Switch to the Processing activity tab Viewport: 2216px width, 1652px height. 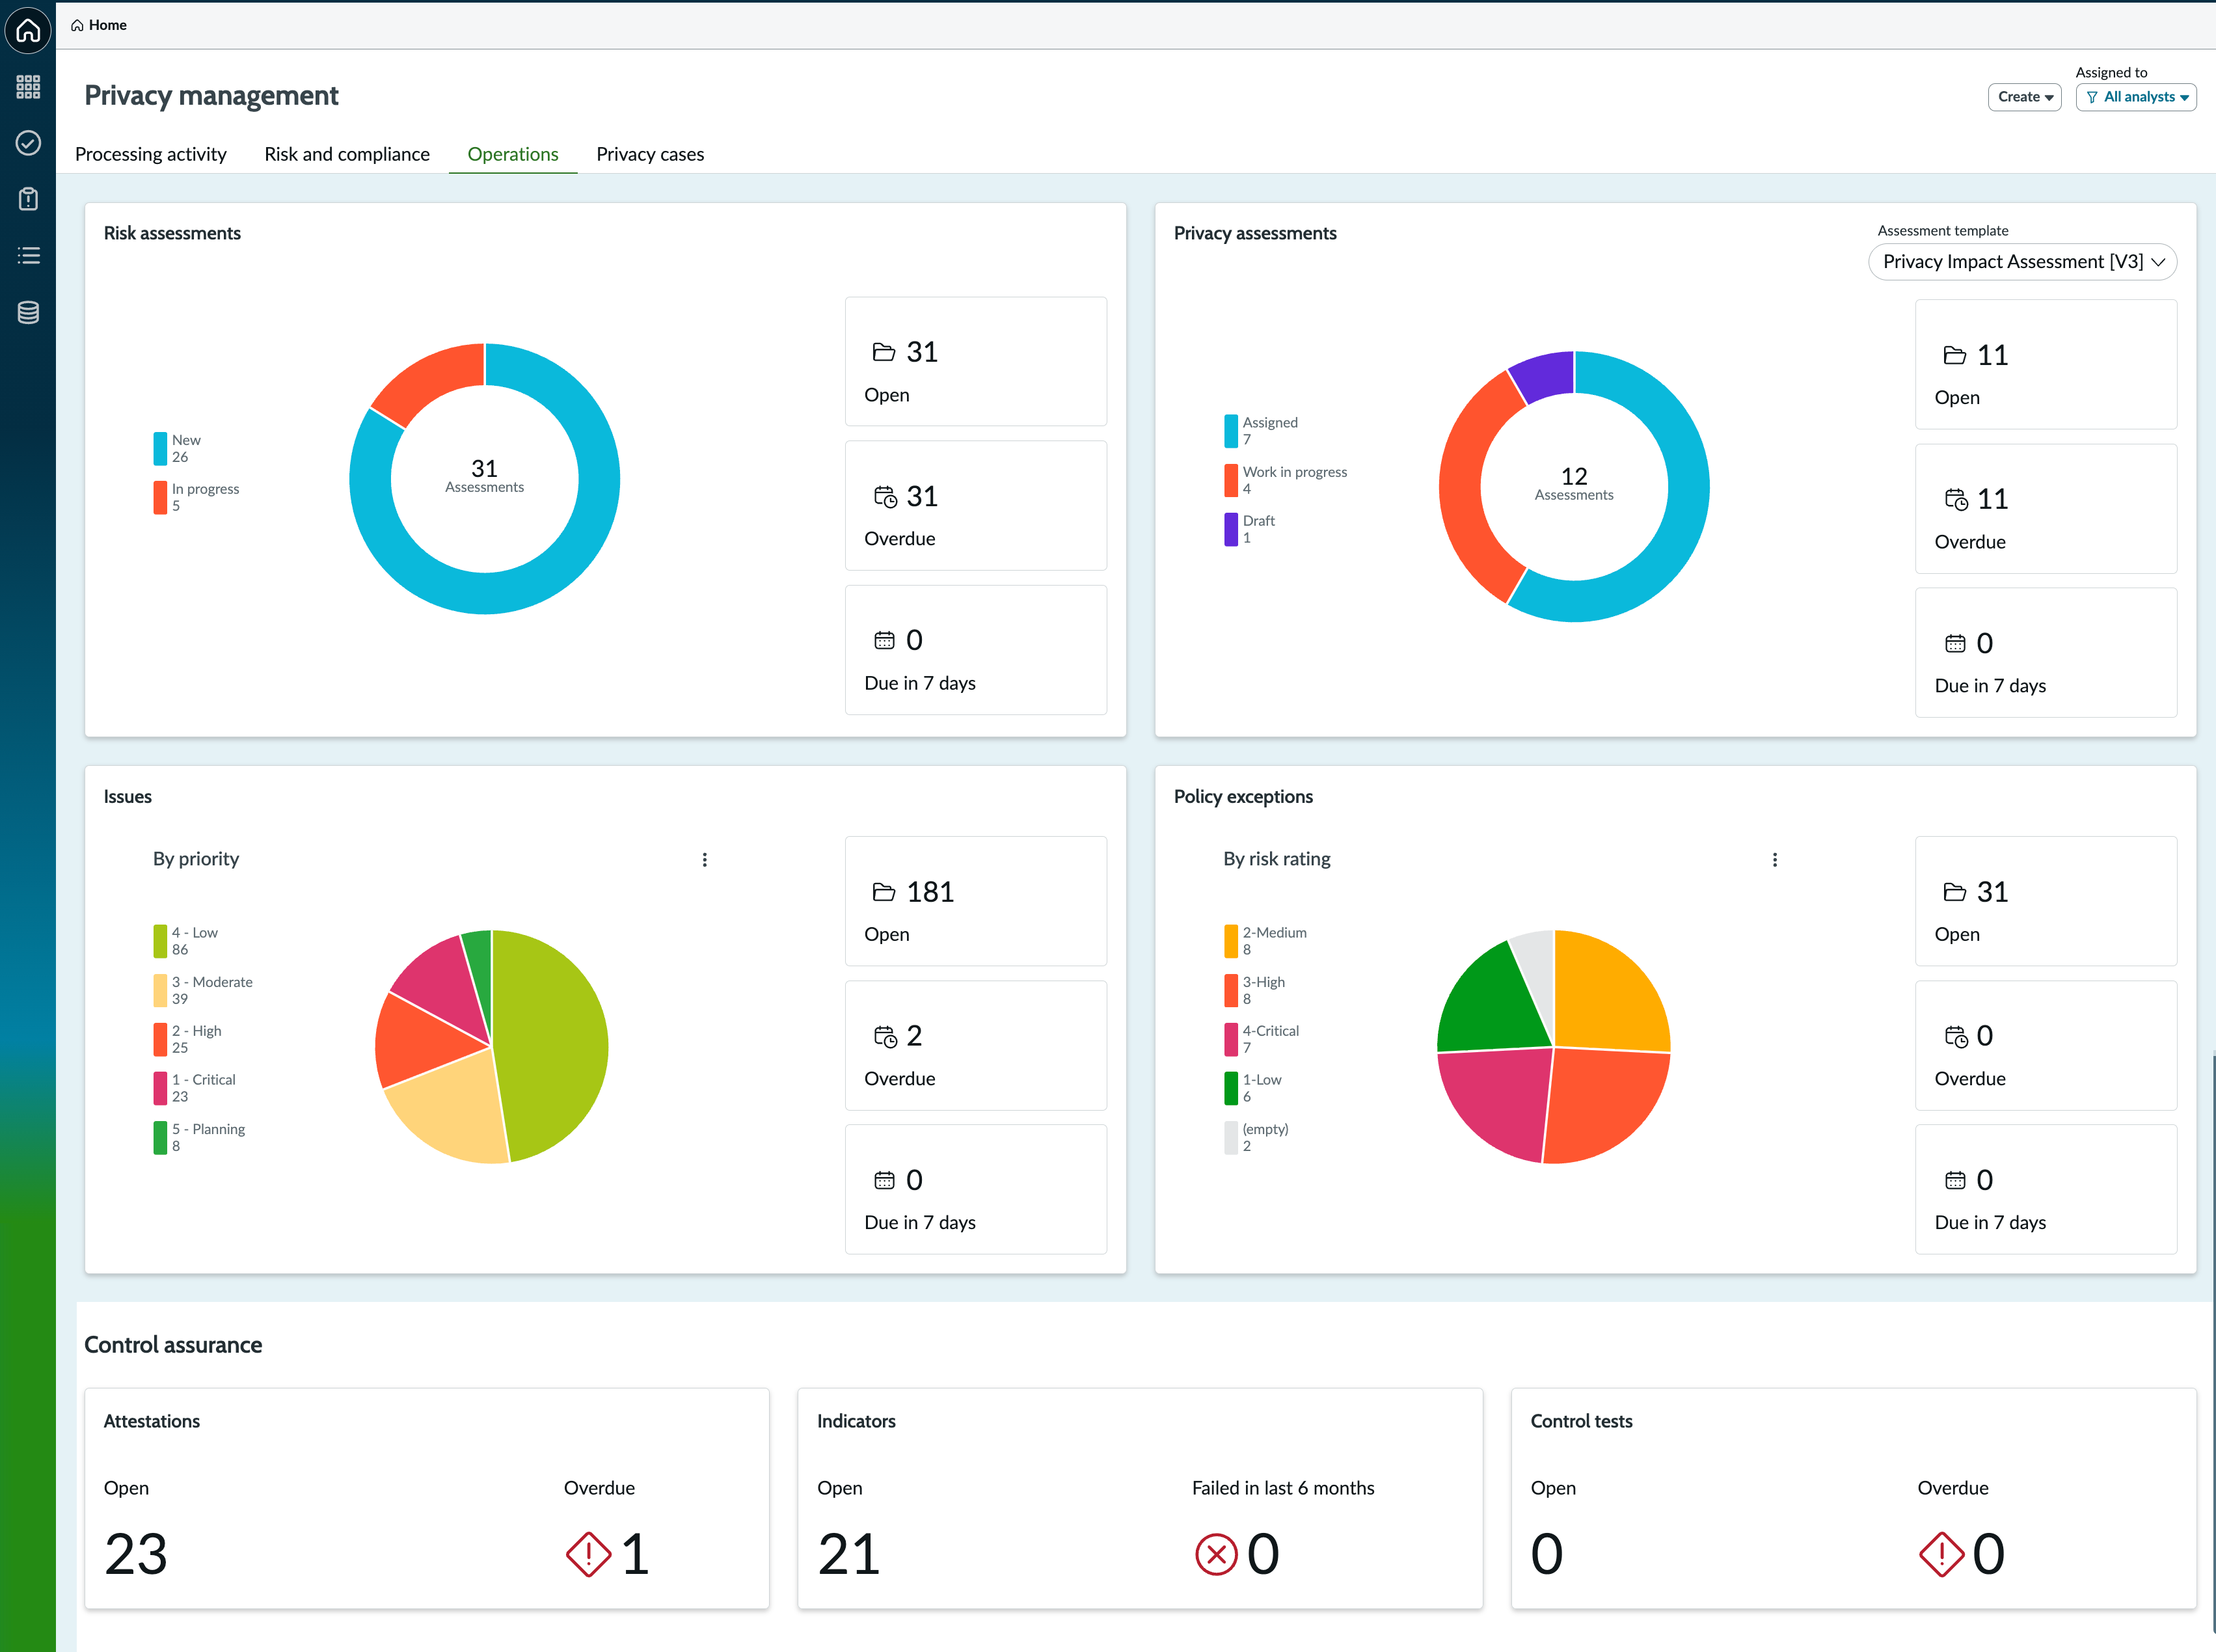[x=151, y=154]
